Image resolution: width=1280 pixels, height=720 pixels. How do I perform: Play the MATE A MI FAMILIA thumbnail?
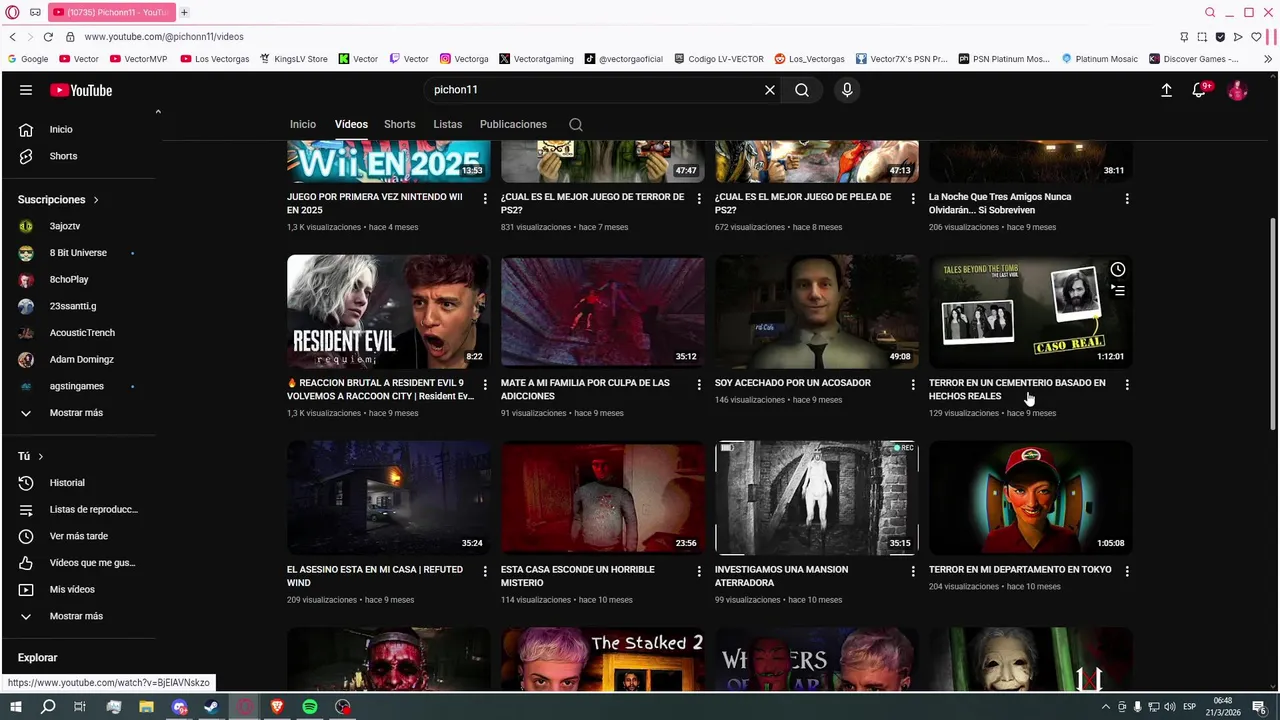pyautogui.click(x=603, y=311)
